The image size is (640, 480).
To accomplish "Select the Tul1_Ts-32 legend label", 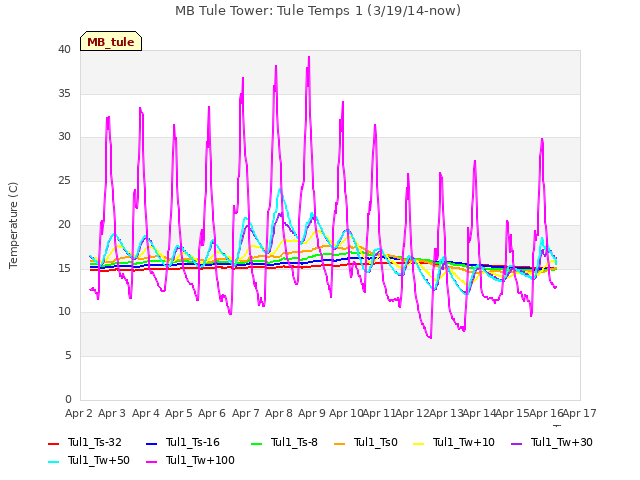I will coord(95,442).
